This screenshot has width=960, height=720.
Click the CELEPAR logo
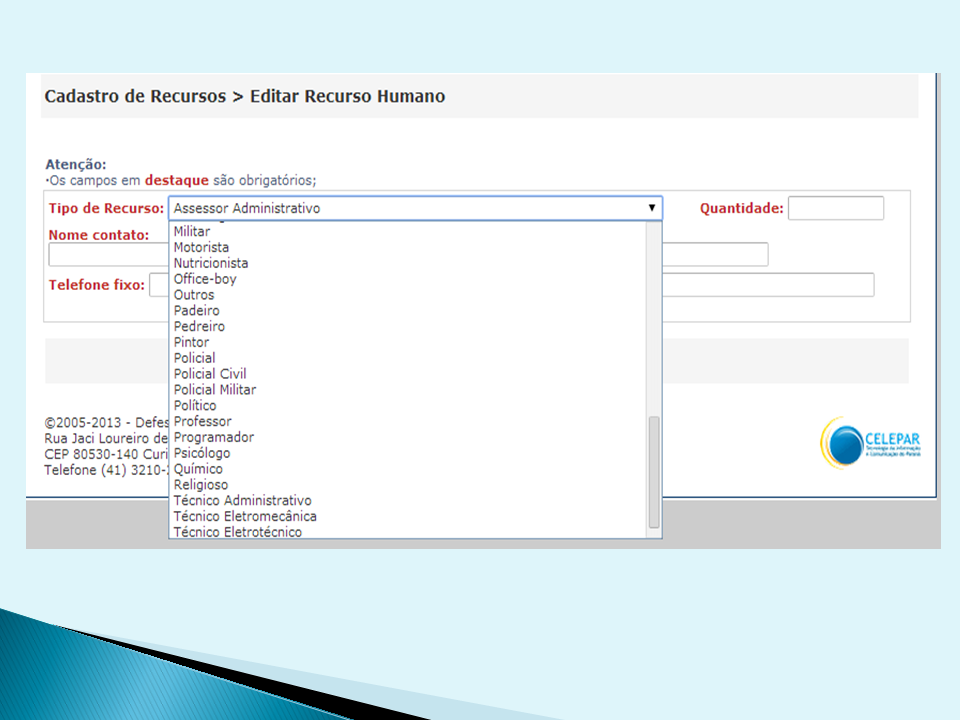pyautogui.click(x=871, y=442)
